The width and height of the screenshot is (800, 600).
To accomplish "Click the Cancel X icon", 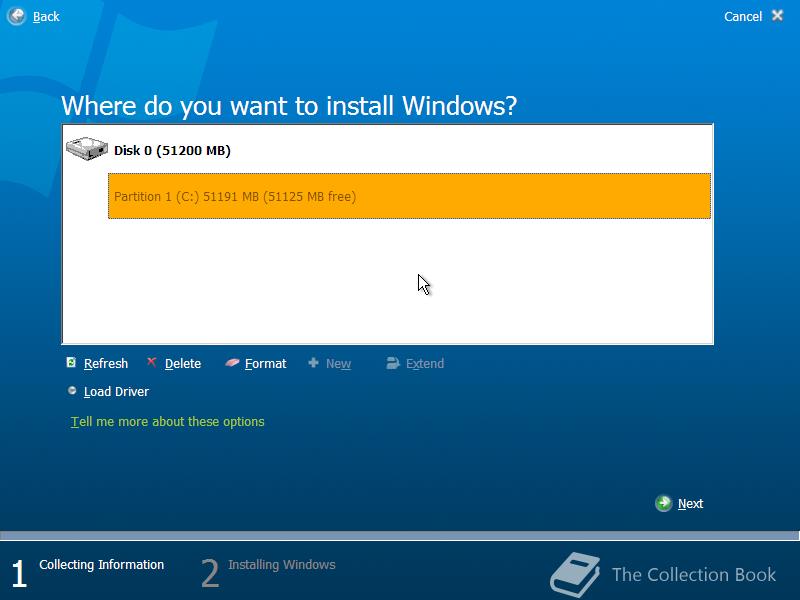I will click(778, 16).
